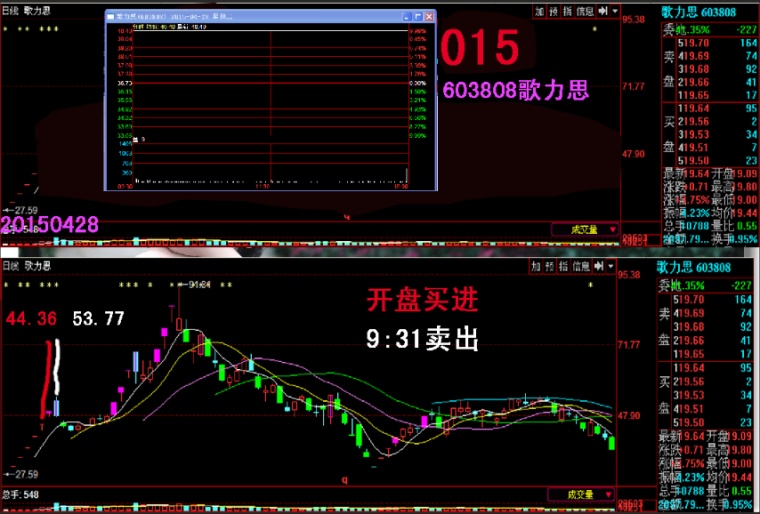The image size is (760, 514).
Task: Expand the dropdown arrow in the upper chart toolbar
Action: pyautogui.click(x=615, y=11)
